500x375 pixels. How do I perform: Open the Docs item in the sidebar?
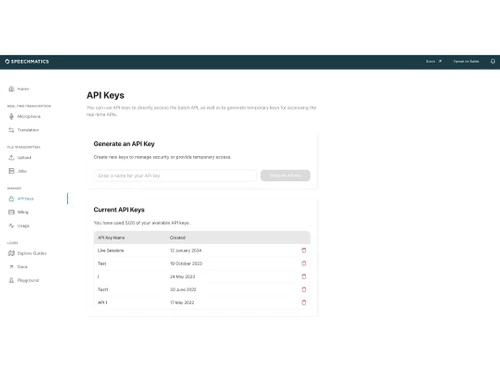point(18,267)
